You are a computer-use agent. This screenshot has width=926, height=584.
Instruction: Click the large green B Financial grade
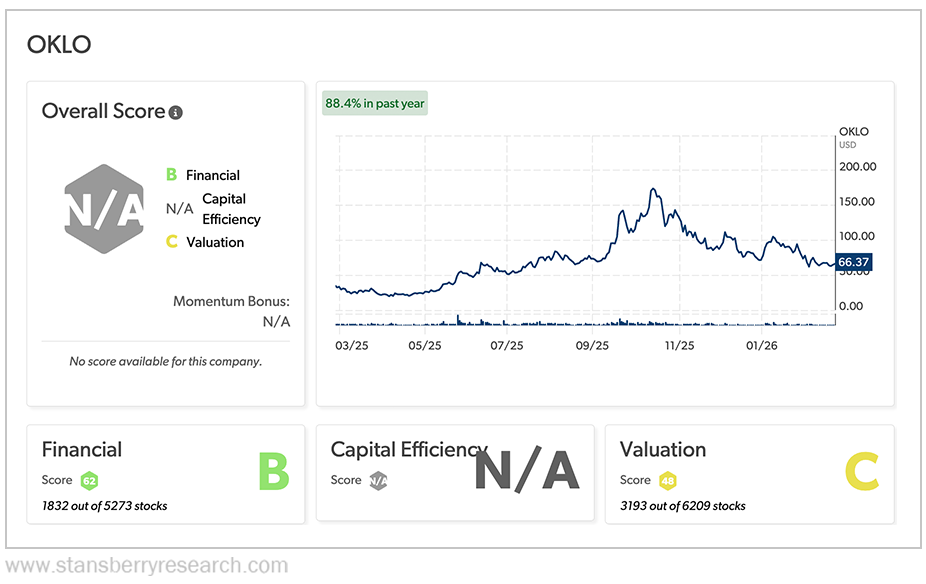point(273,471)
